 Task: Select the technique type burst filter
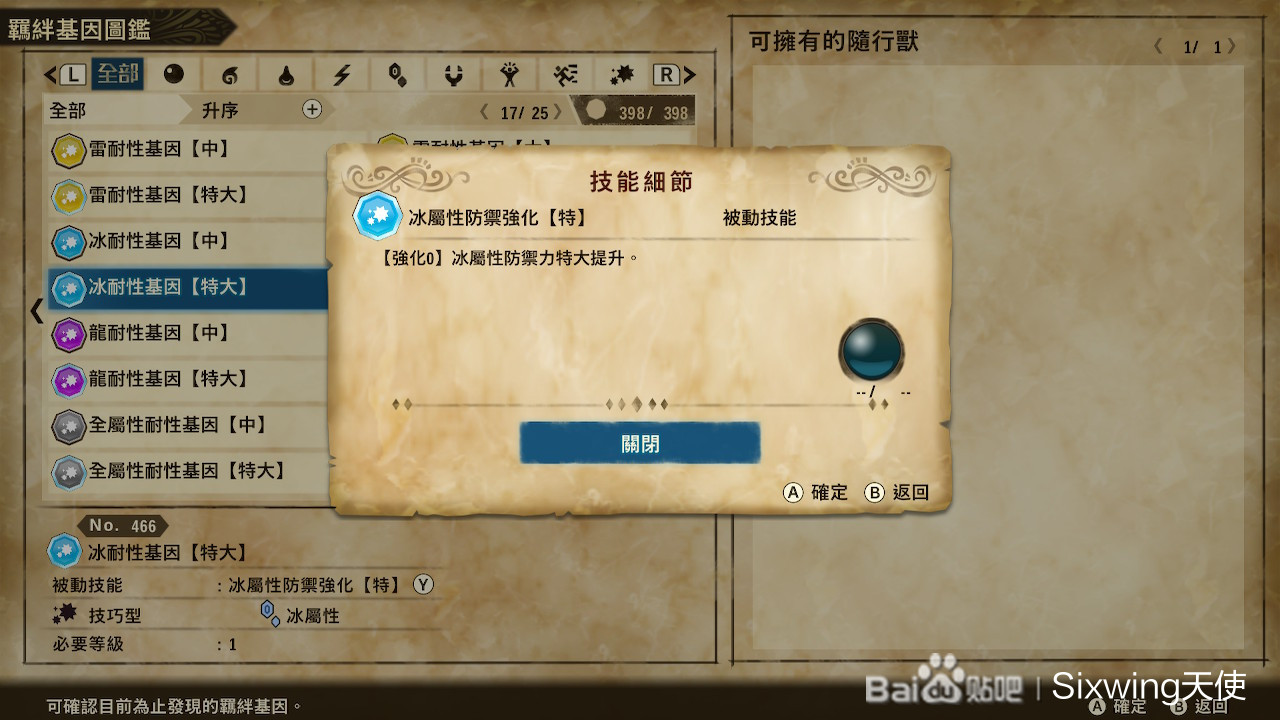pos(622,74)
